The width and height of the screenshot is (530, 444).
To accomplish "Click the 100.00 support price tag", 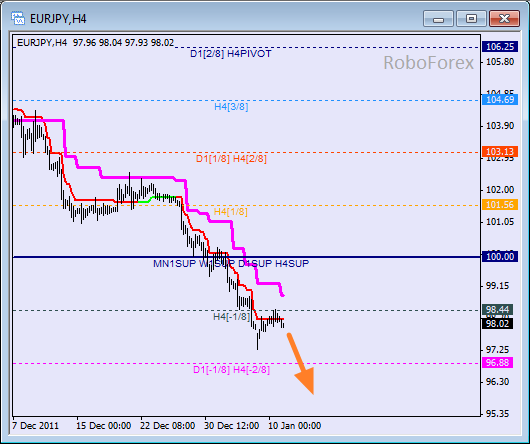I will [x=500, y=257].
